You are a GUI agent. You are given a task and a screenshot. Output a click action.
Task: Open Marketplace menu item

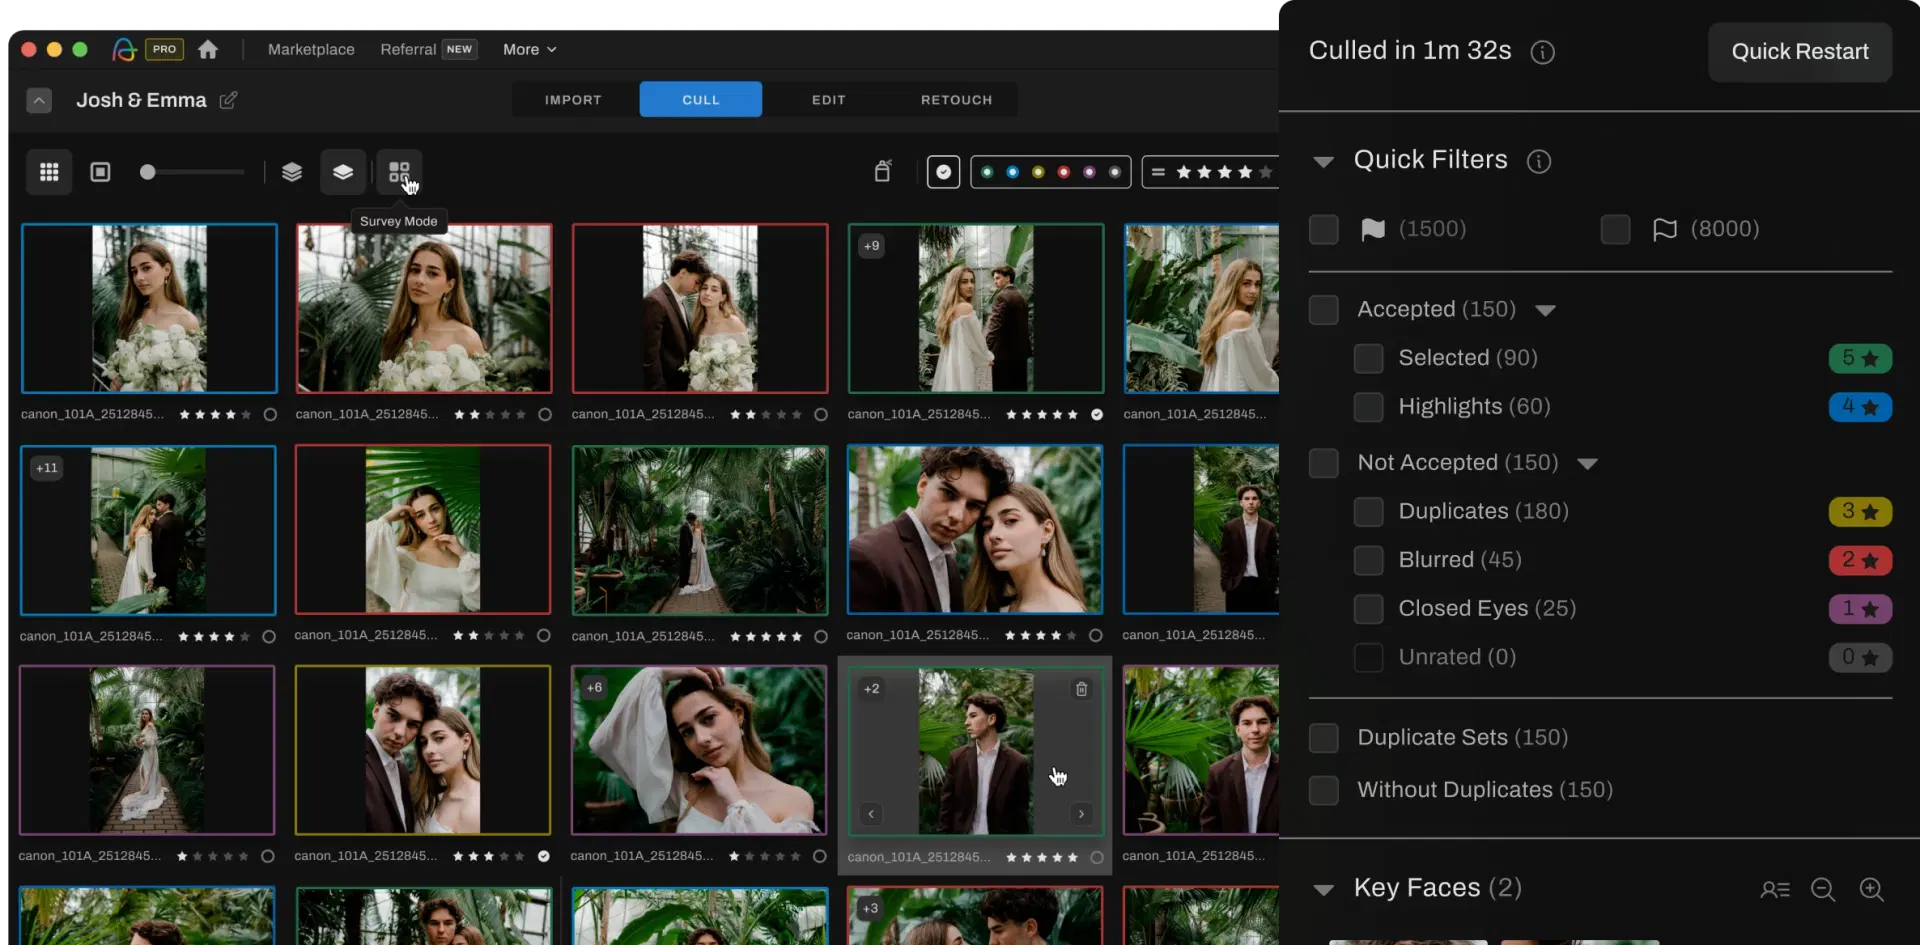tap(311, 49)
